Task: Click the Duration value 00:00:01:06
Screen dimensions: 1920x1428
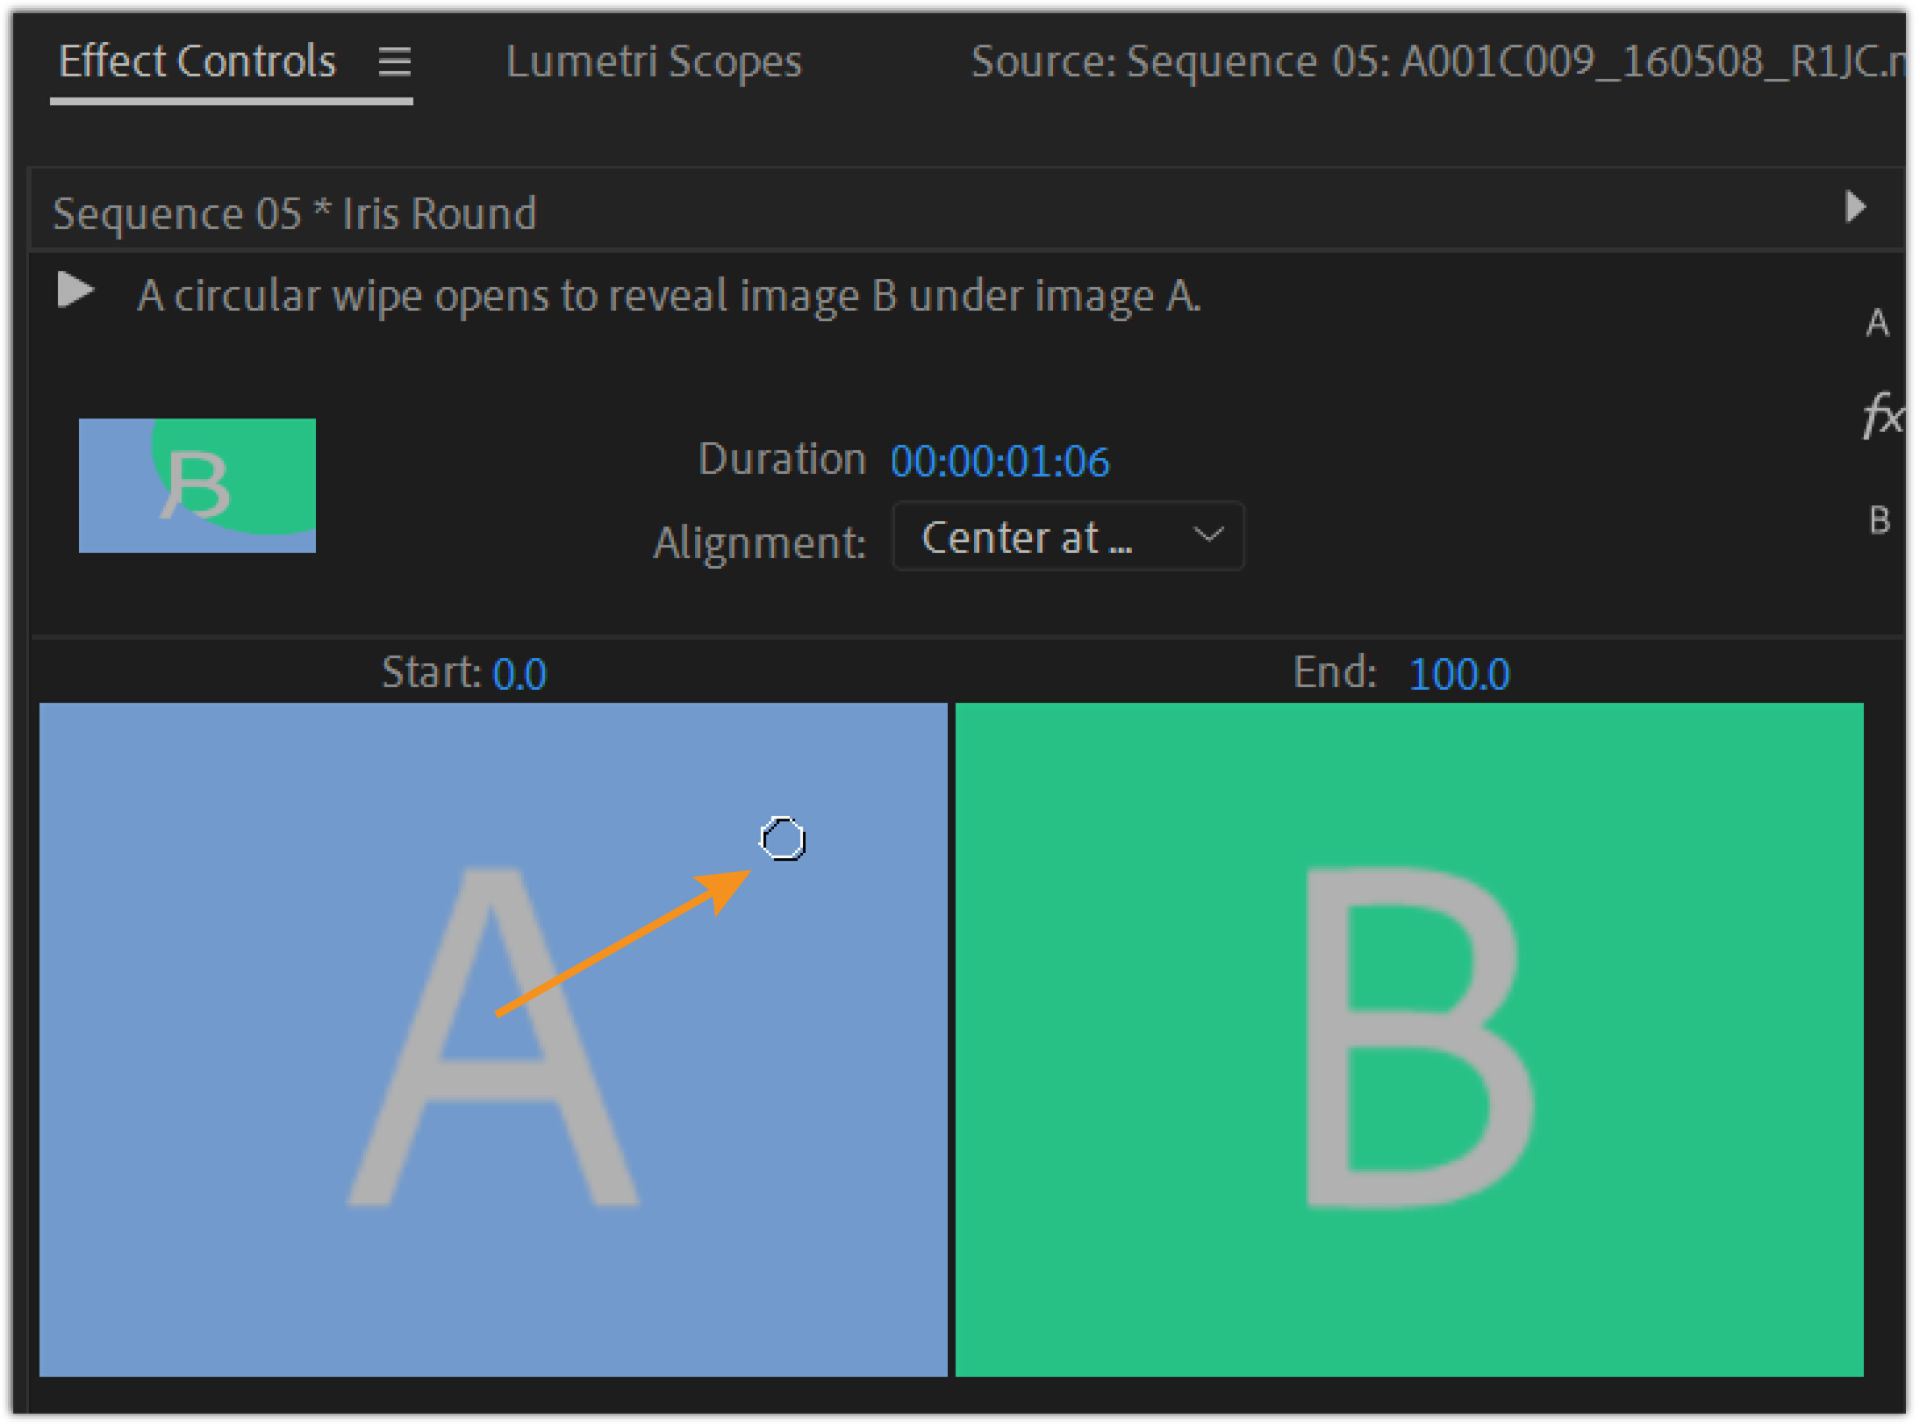Action: tap(999, 461)
